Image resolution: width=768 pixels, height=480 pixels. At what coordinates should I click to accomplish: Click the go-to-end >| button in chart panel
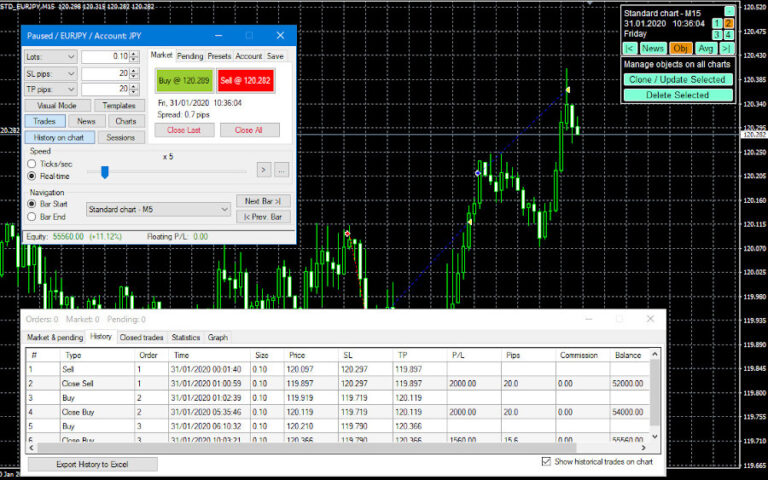pos(727,48)
